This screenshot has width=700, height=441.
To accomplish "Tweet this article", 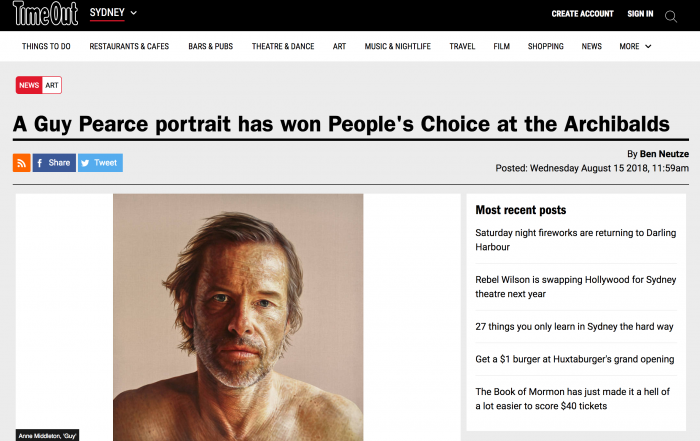I will 100,162.
